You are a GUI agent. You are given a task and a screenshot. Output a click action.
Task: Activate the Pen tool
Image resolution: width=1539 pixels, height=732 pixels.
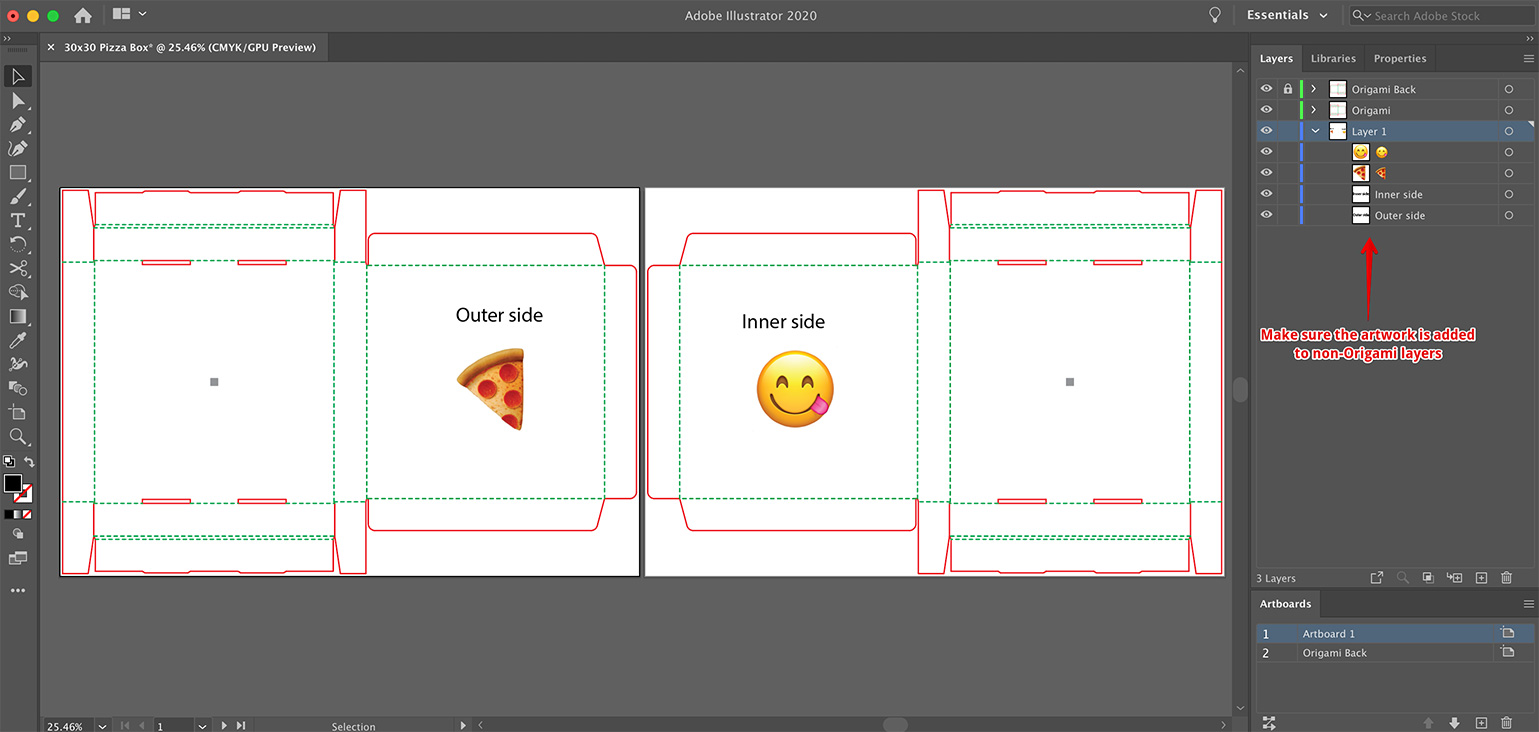pos(18,124)
